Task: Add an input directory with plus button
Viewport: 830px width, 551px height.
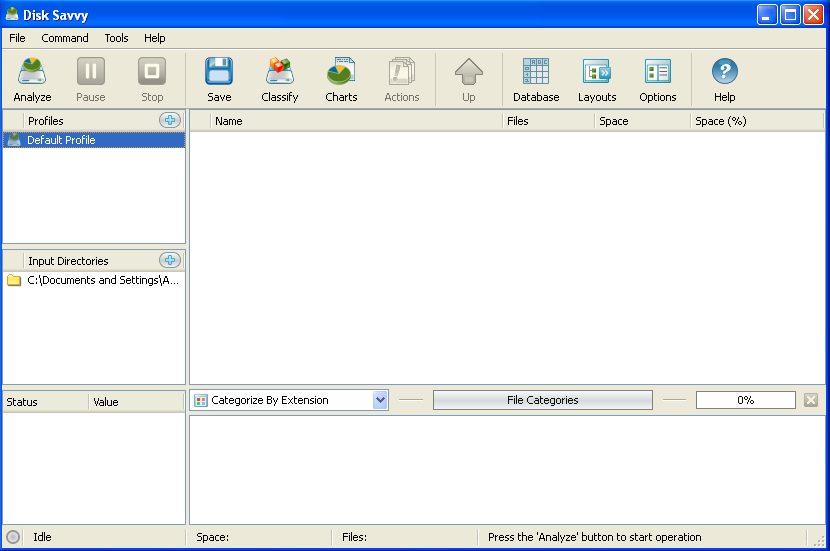Action: tap(170, 261)
